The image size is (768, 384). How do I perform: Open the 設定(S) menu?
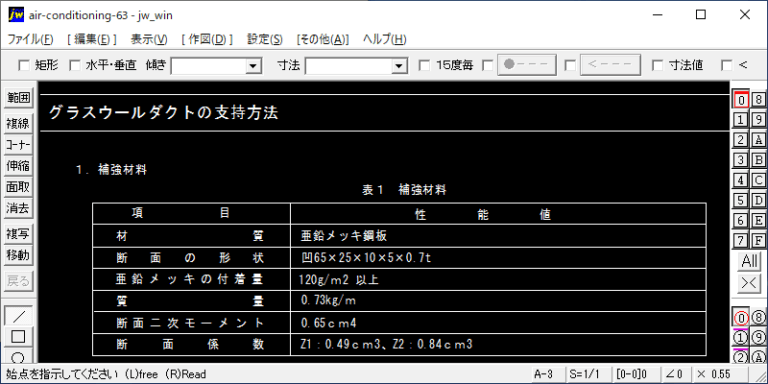tap(264, 39)
